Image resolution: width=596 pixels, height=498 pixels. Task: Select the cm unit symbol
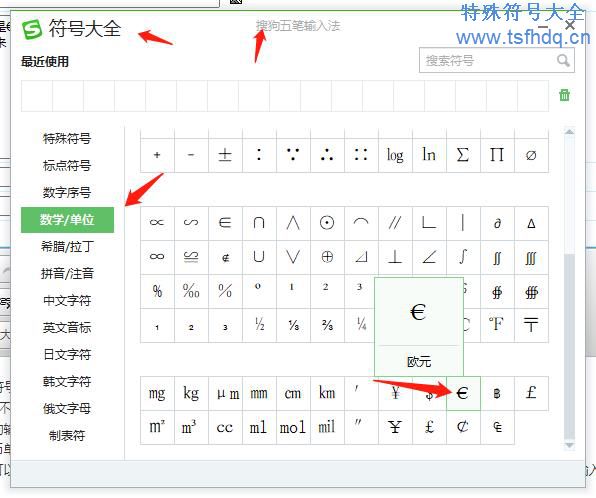point(293,393)
